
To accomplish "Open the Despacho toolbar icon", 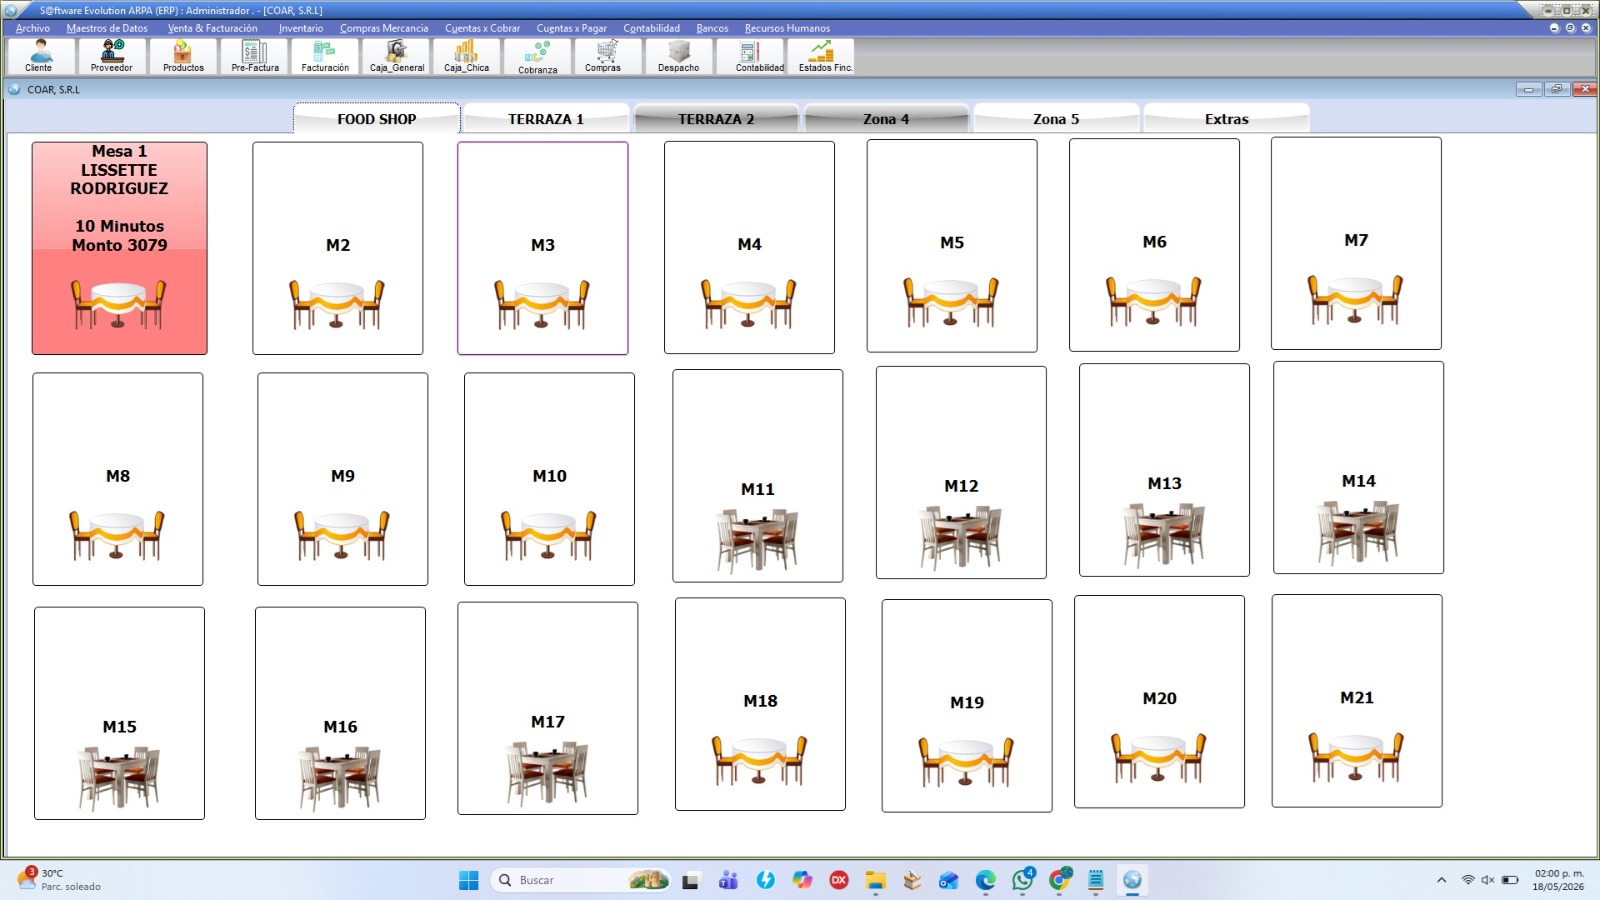I will click(x=679, y=56).
